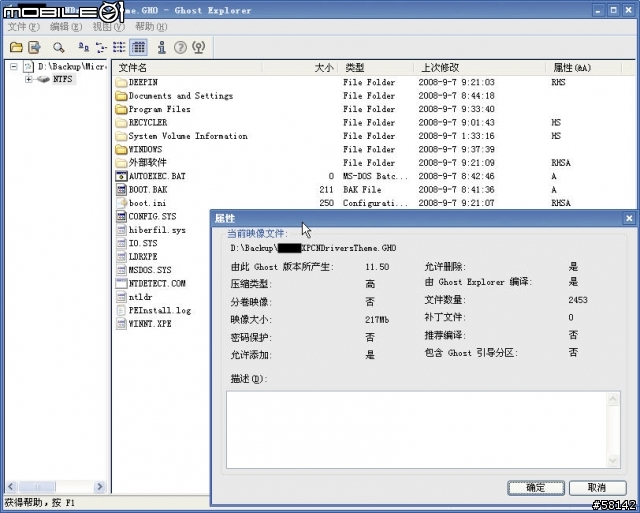Screen dimensions: 640x513
Task: Select the Program Files folder
Action: point(153,109)
